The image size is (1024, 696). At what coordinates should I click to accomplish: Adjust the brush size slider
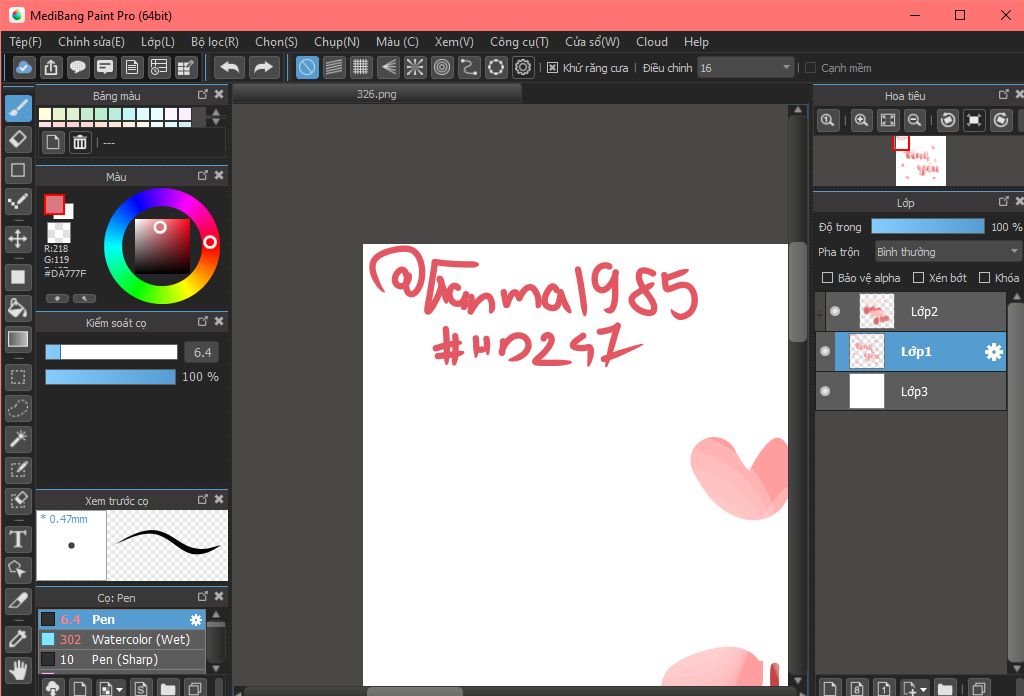[111, 353]
